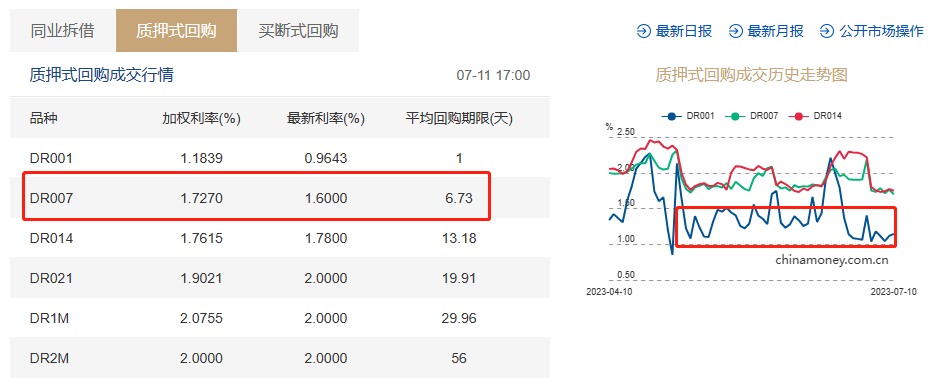Open the 公开市场操作 link

pos(882,31)
